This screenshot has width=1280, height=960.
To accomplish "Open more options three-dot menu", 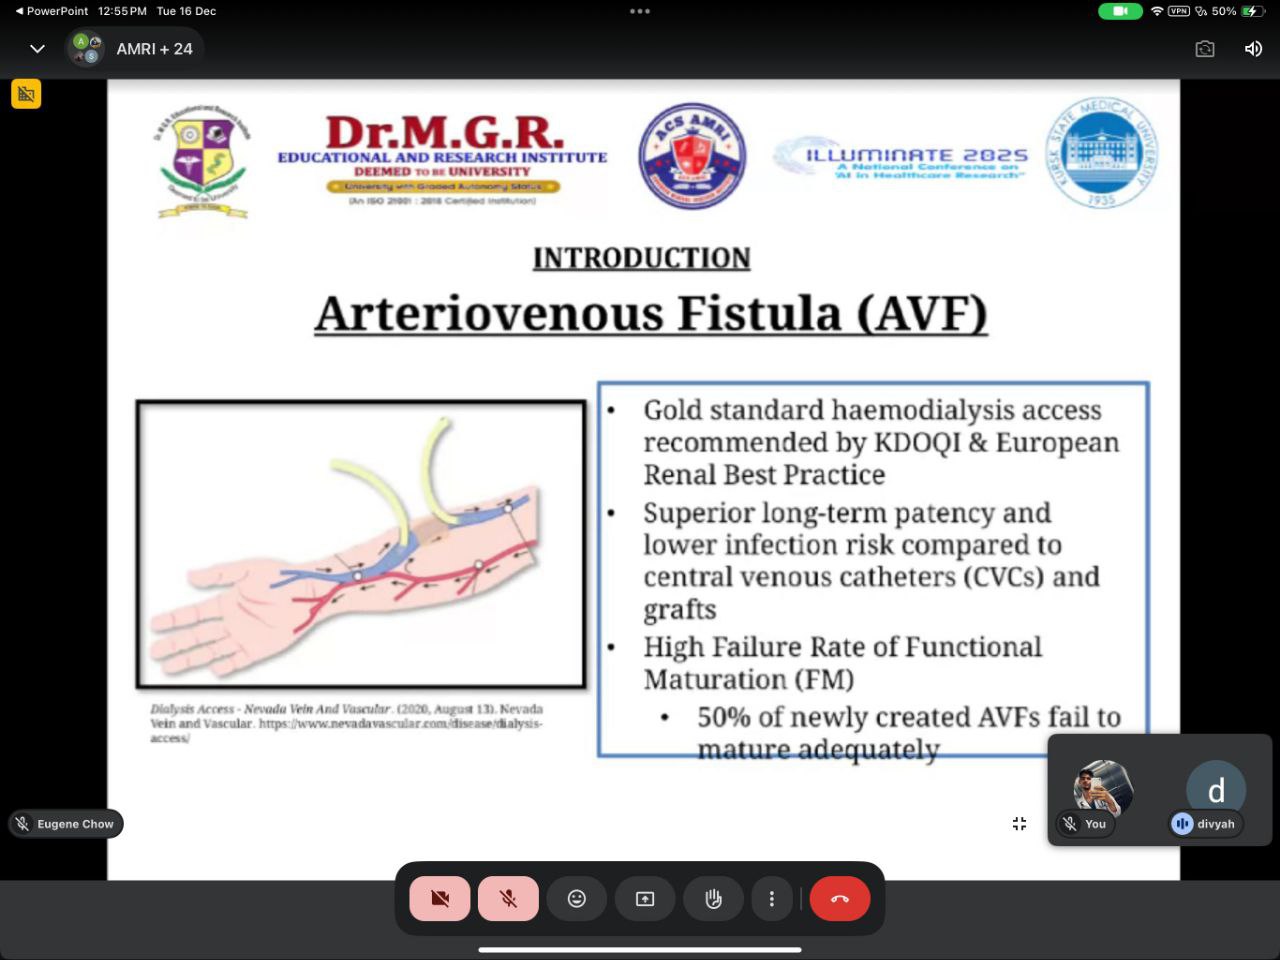I will (x=771, y=898).
